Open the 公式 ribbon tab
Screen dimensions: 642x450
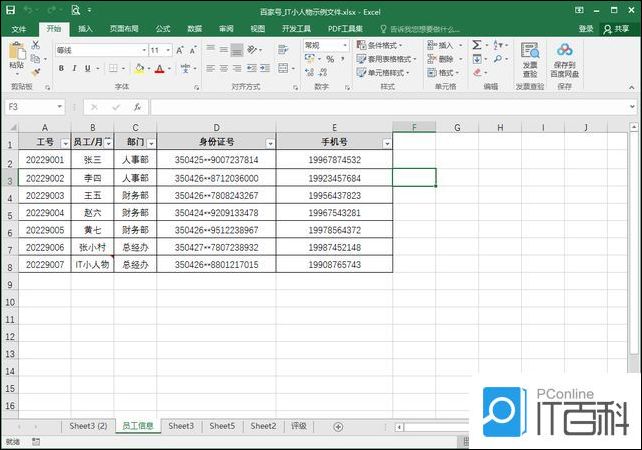(x=162, y=29)
